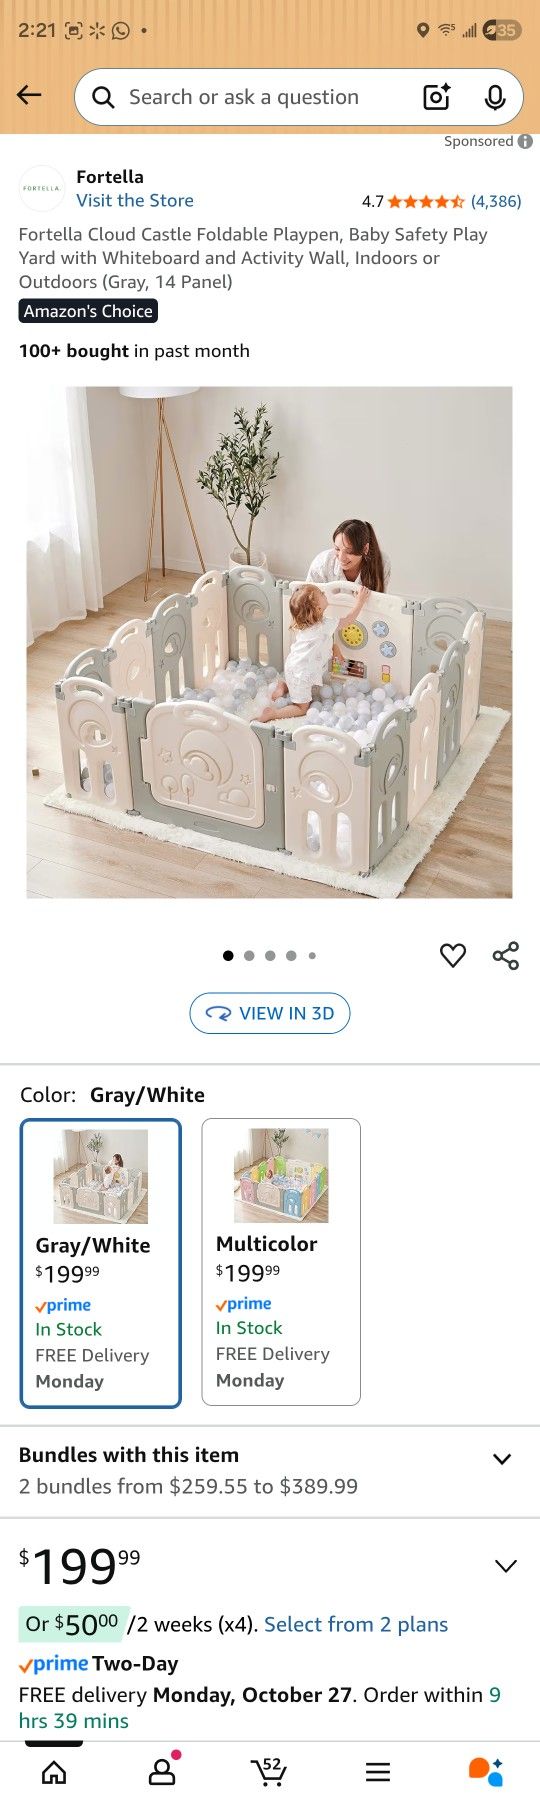Jump to the second image dot
This screenshot has width=540, height=1804.
pyautogui.click(x=249, y=956)
